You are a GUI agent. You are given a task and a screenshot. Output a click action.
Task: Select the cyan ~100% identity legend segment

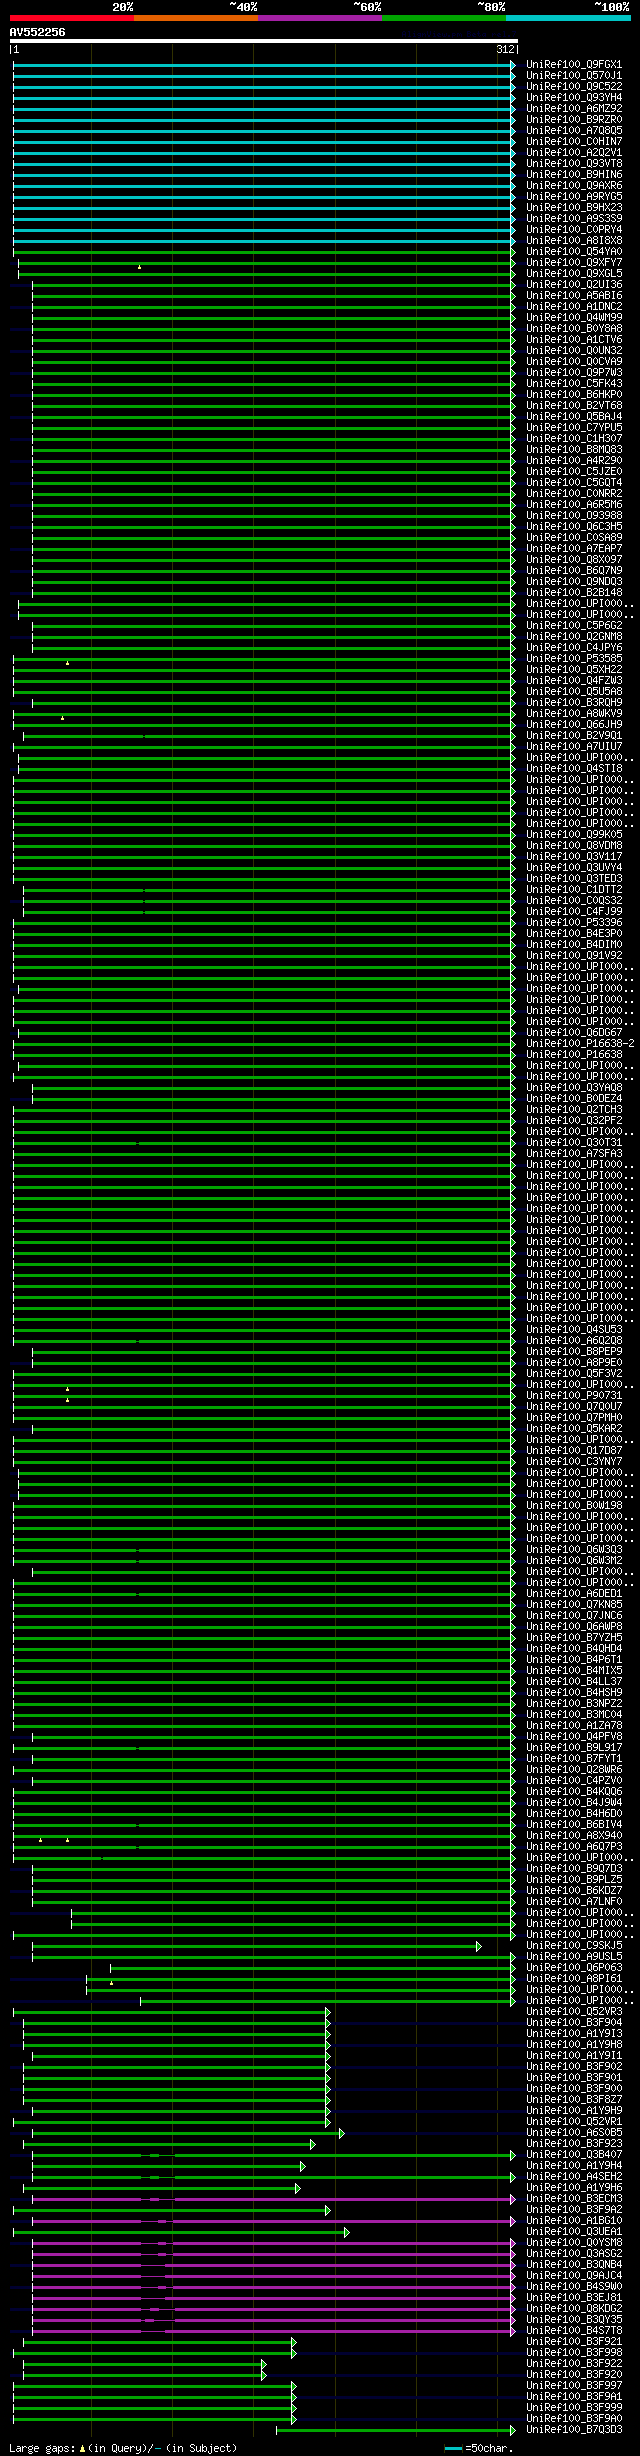tap(568, 18)
